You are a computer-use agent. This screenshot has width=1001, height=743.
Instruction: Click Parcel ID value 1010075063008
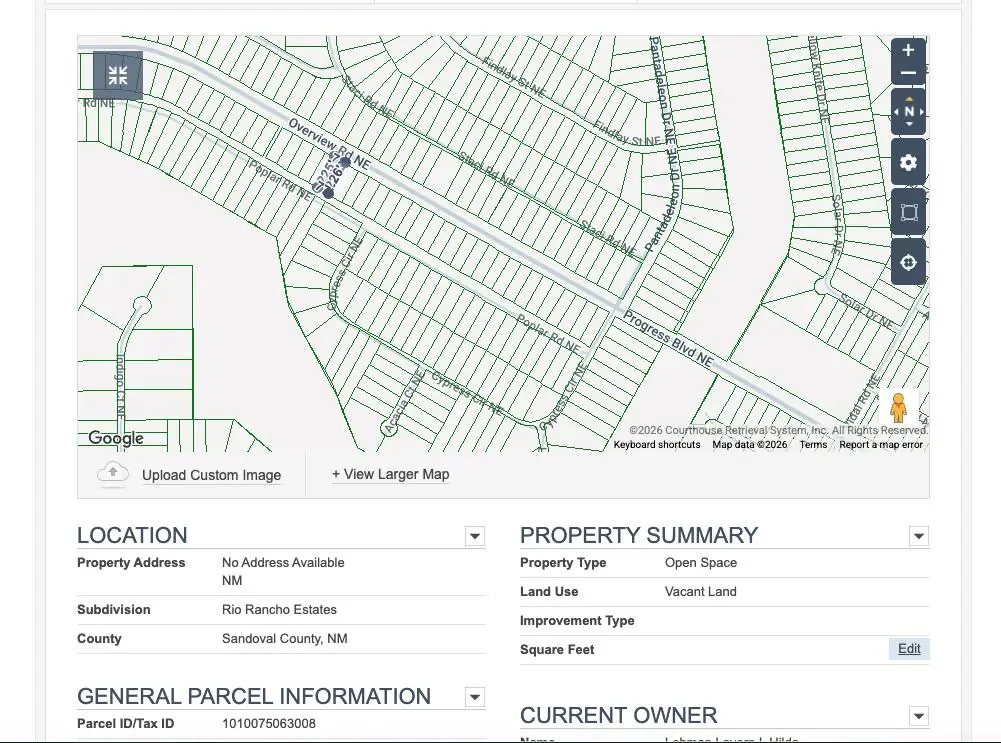click(269, 724)
